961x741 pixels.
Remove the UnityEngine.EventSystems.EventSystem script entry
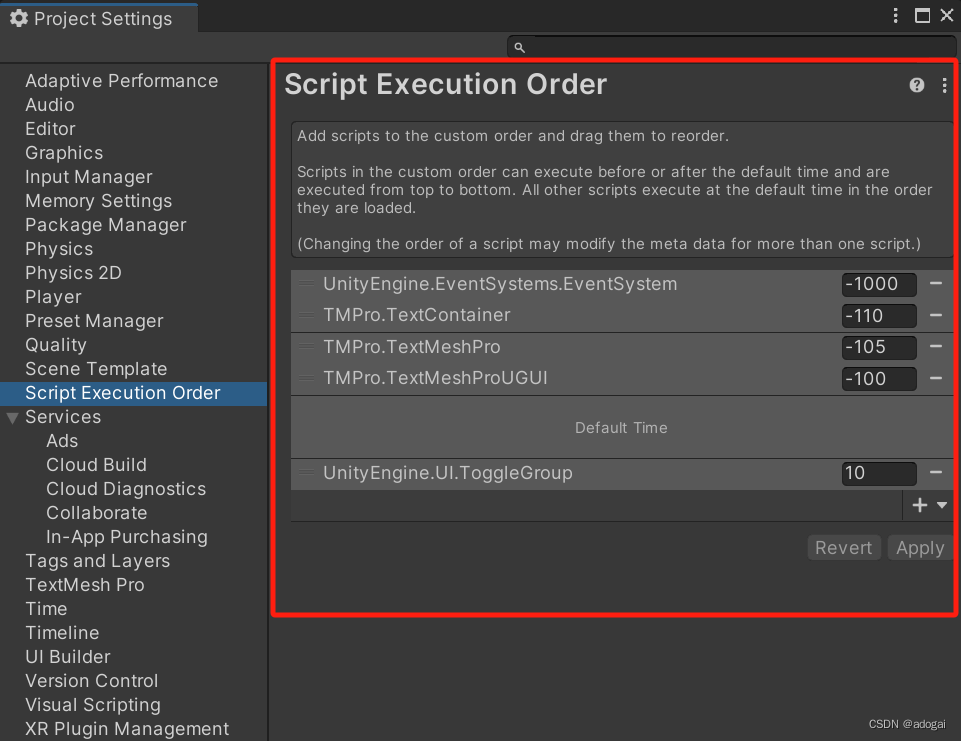pos(936,283)
